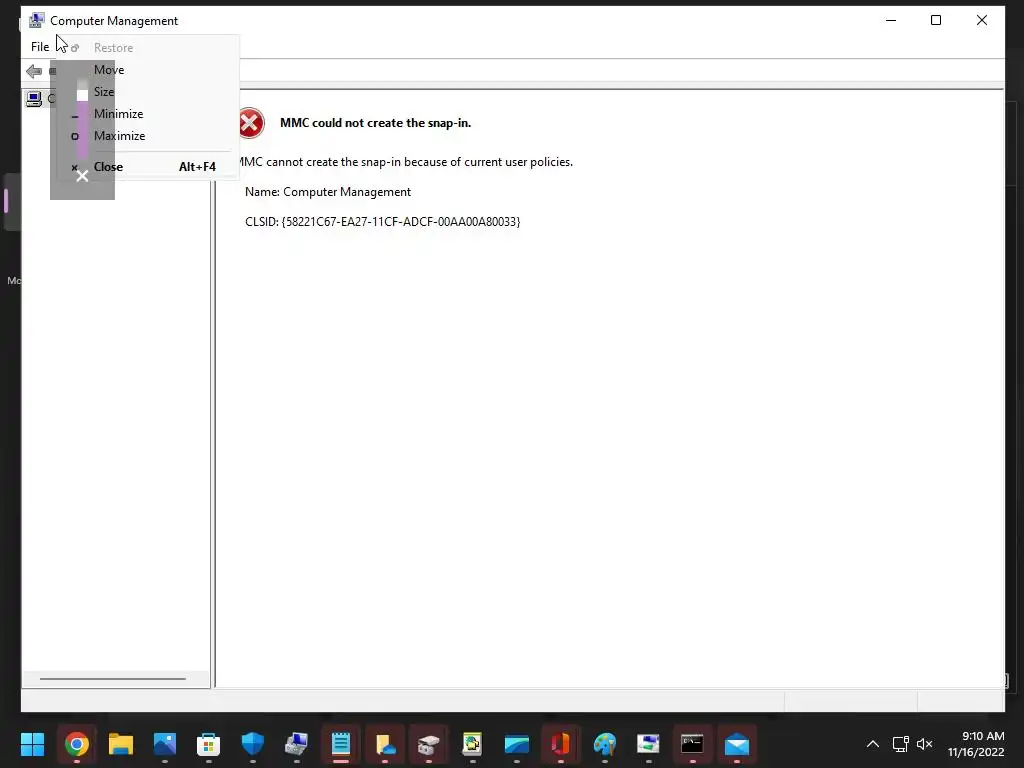Click the muted speaker tray icon
Image resolution: width=1024 pixels, height=768 pixels.
925,744
